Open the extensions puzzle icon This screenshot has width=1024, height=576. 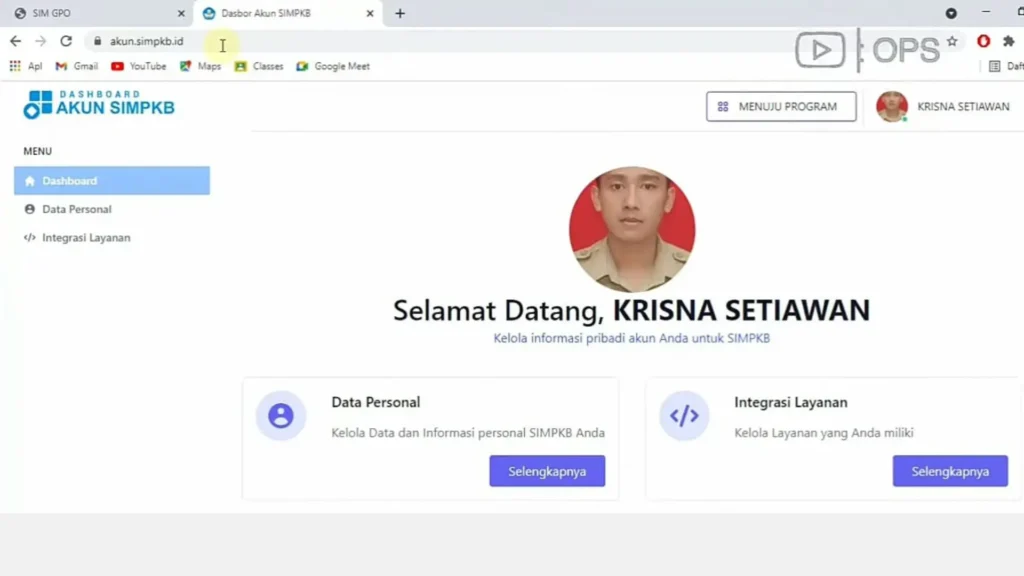(1008, 41)
